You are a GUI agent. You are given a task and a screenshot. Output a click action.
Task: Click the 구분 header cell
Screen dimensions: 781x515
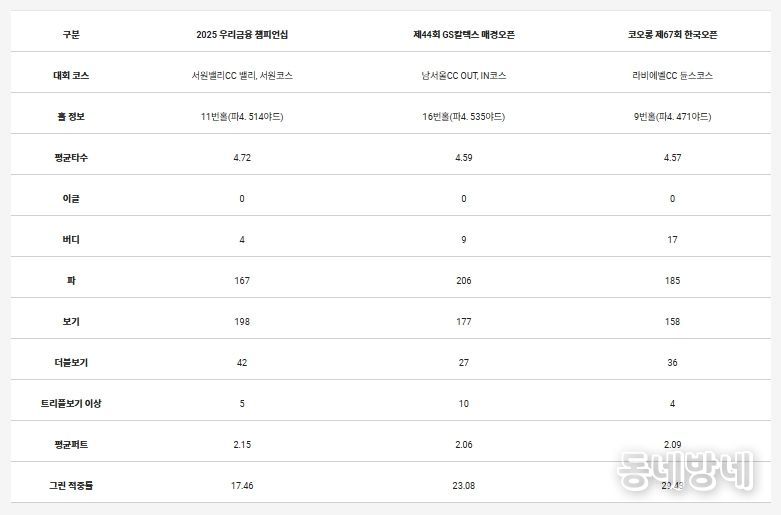click(x=70, y=34)
